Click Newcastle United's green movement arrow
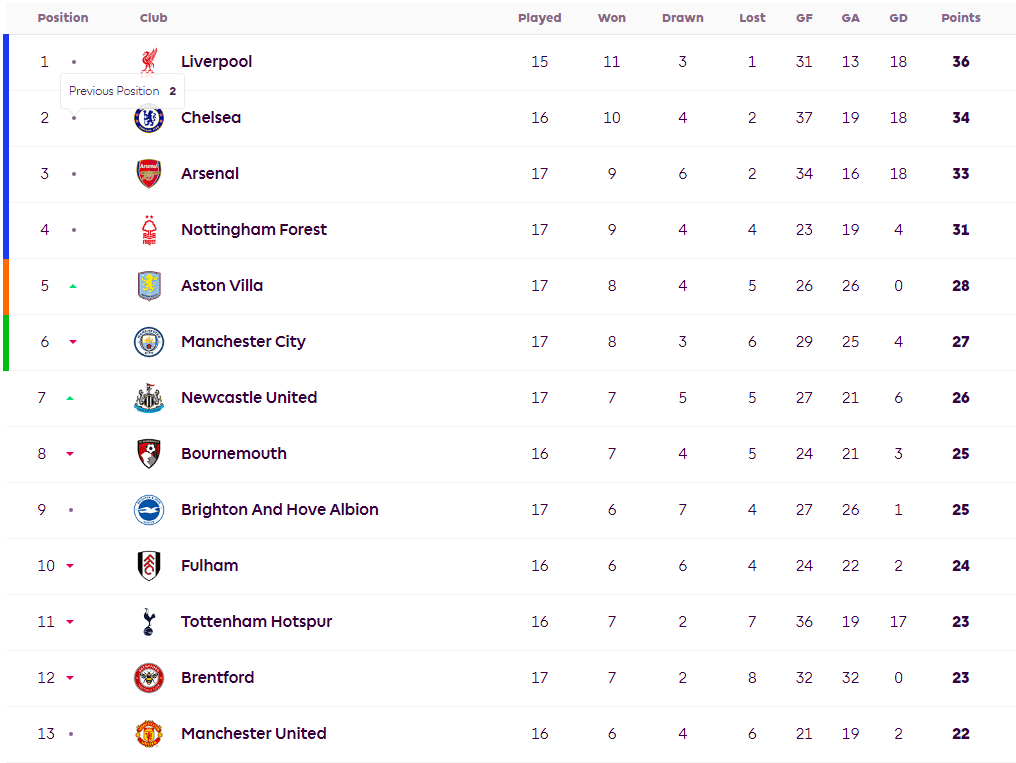Image resolution: width=1016 pixels, height=763 pixels. pos(70,398)
